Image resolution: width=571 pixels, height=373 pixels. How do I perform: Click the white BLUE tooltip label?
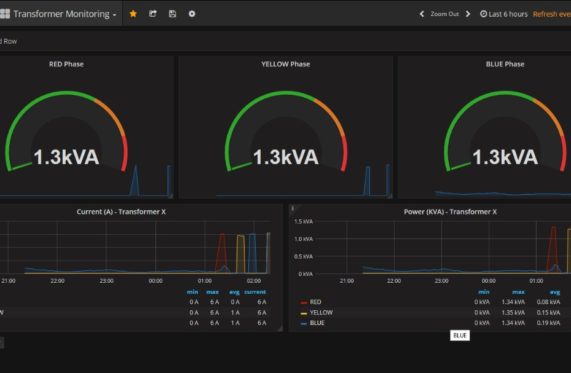pyautogui.click(x=460, y=335)
